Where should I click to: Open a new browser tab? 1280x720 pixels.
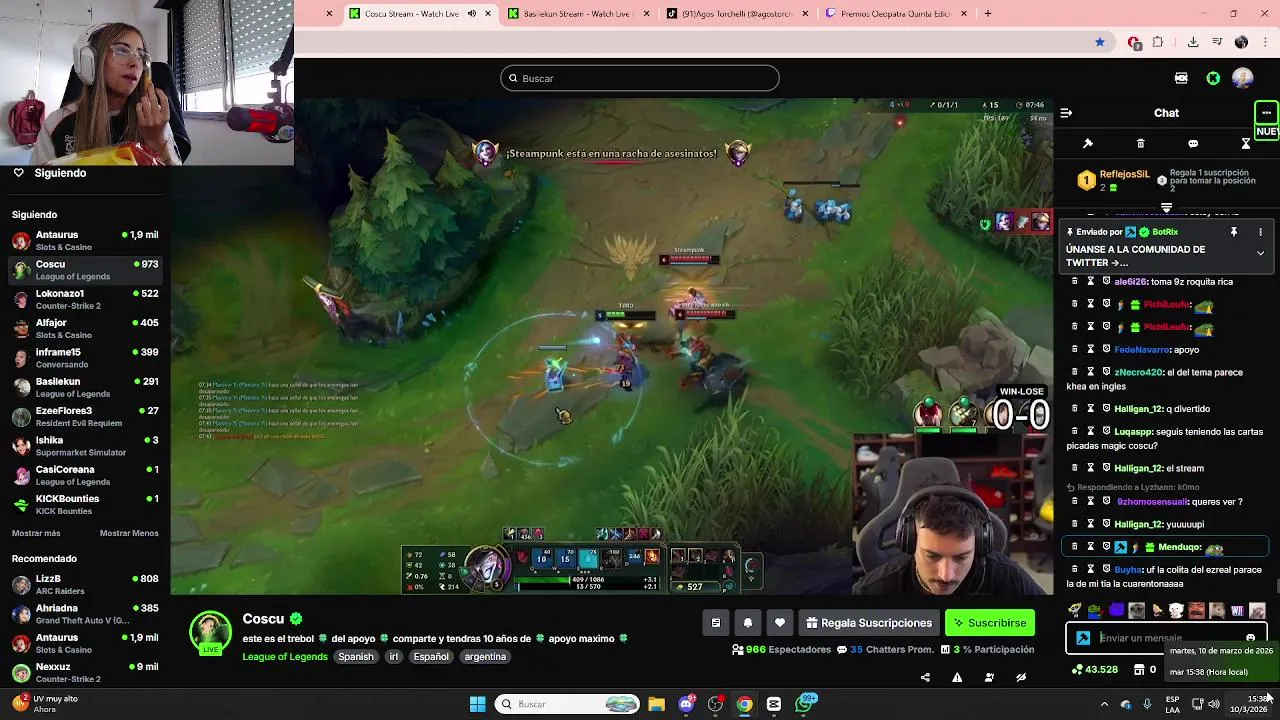click(988, 14)
